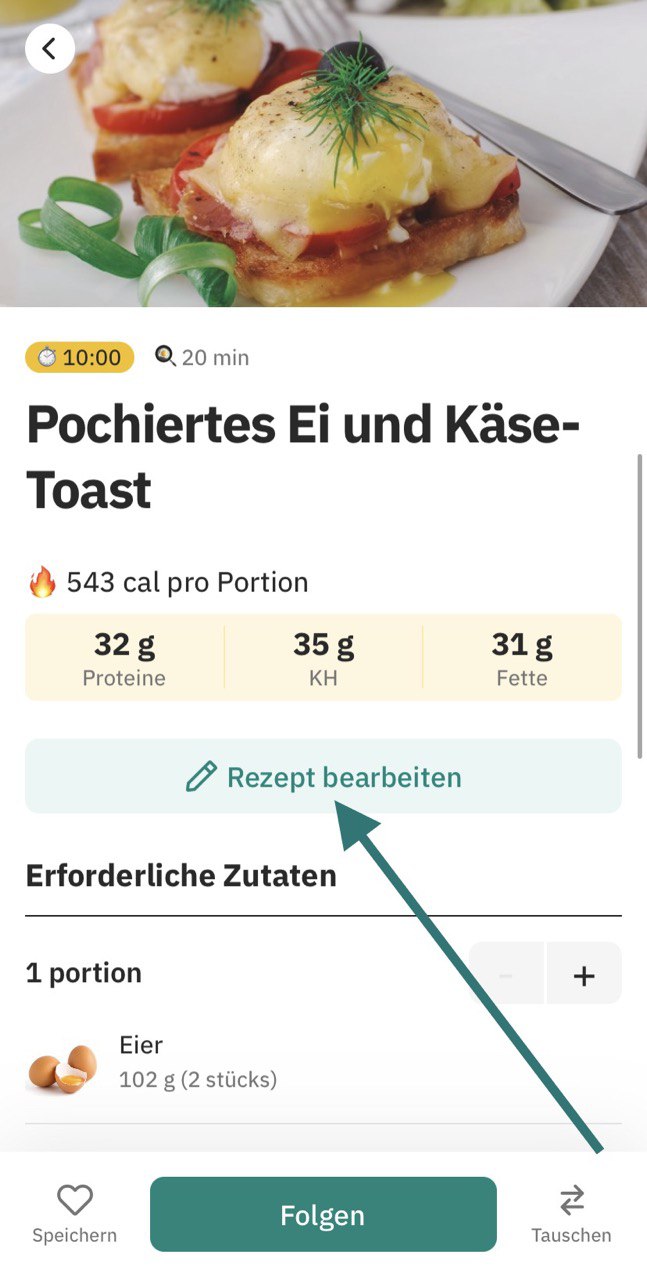Select the Tauschen label in bottom bar
This screenshot has height=1280, width=647.
pos(571,1235)
